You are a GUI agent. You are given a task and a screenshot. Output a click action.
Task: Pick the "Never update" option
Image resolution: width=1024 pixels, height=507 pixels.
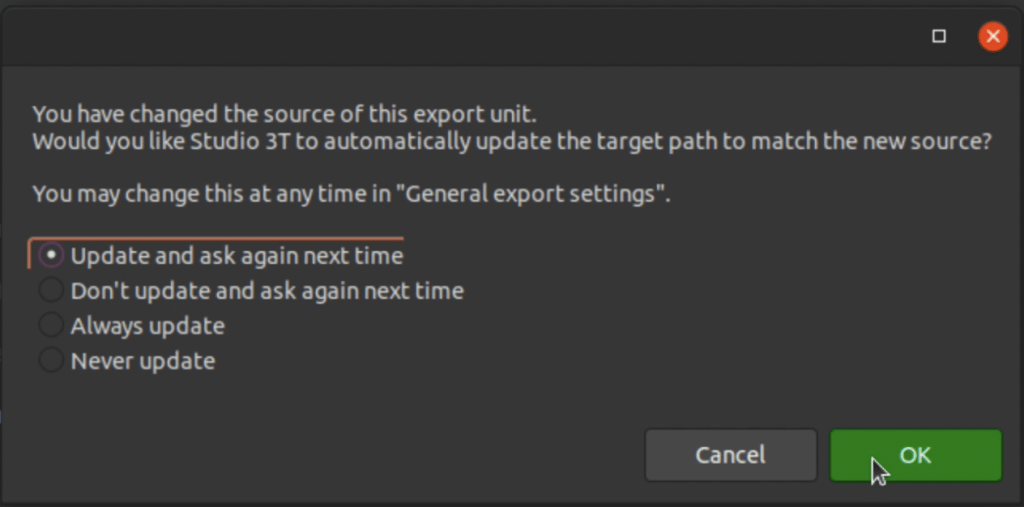pos(127,360)
